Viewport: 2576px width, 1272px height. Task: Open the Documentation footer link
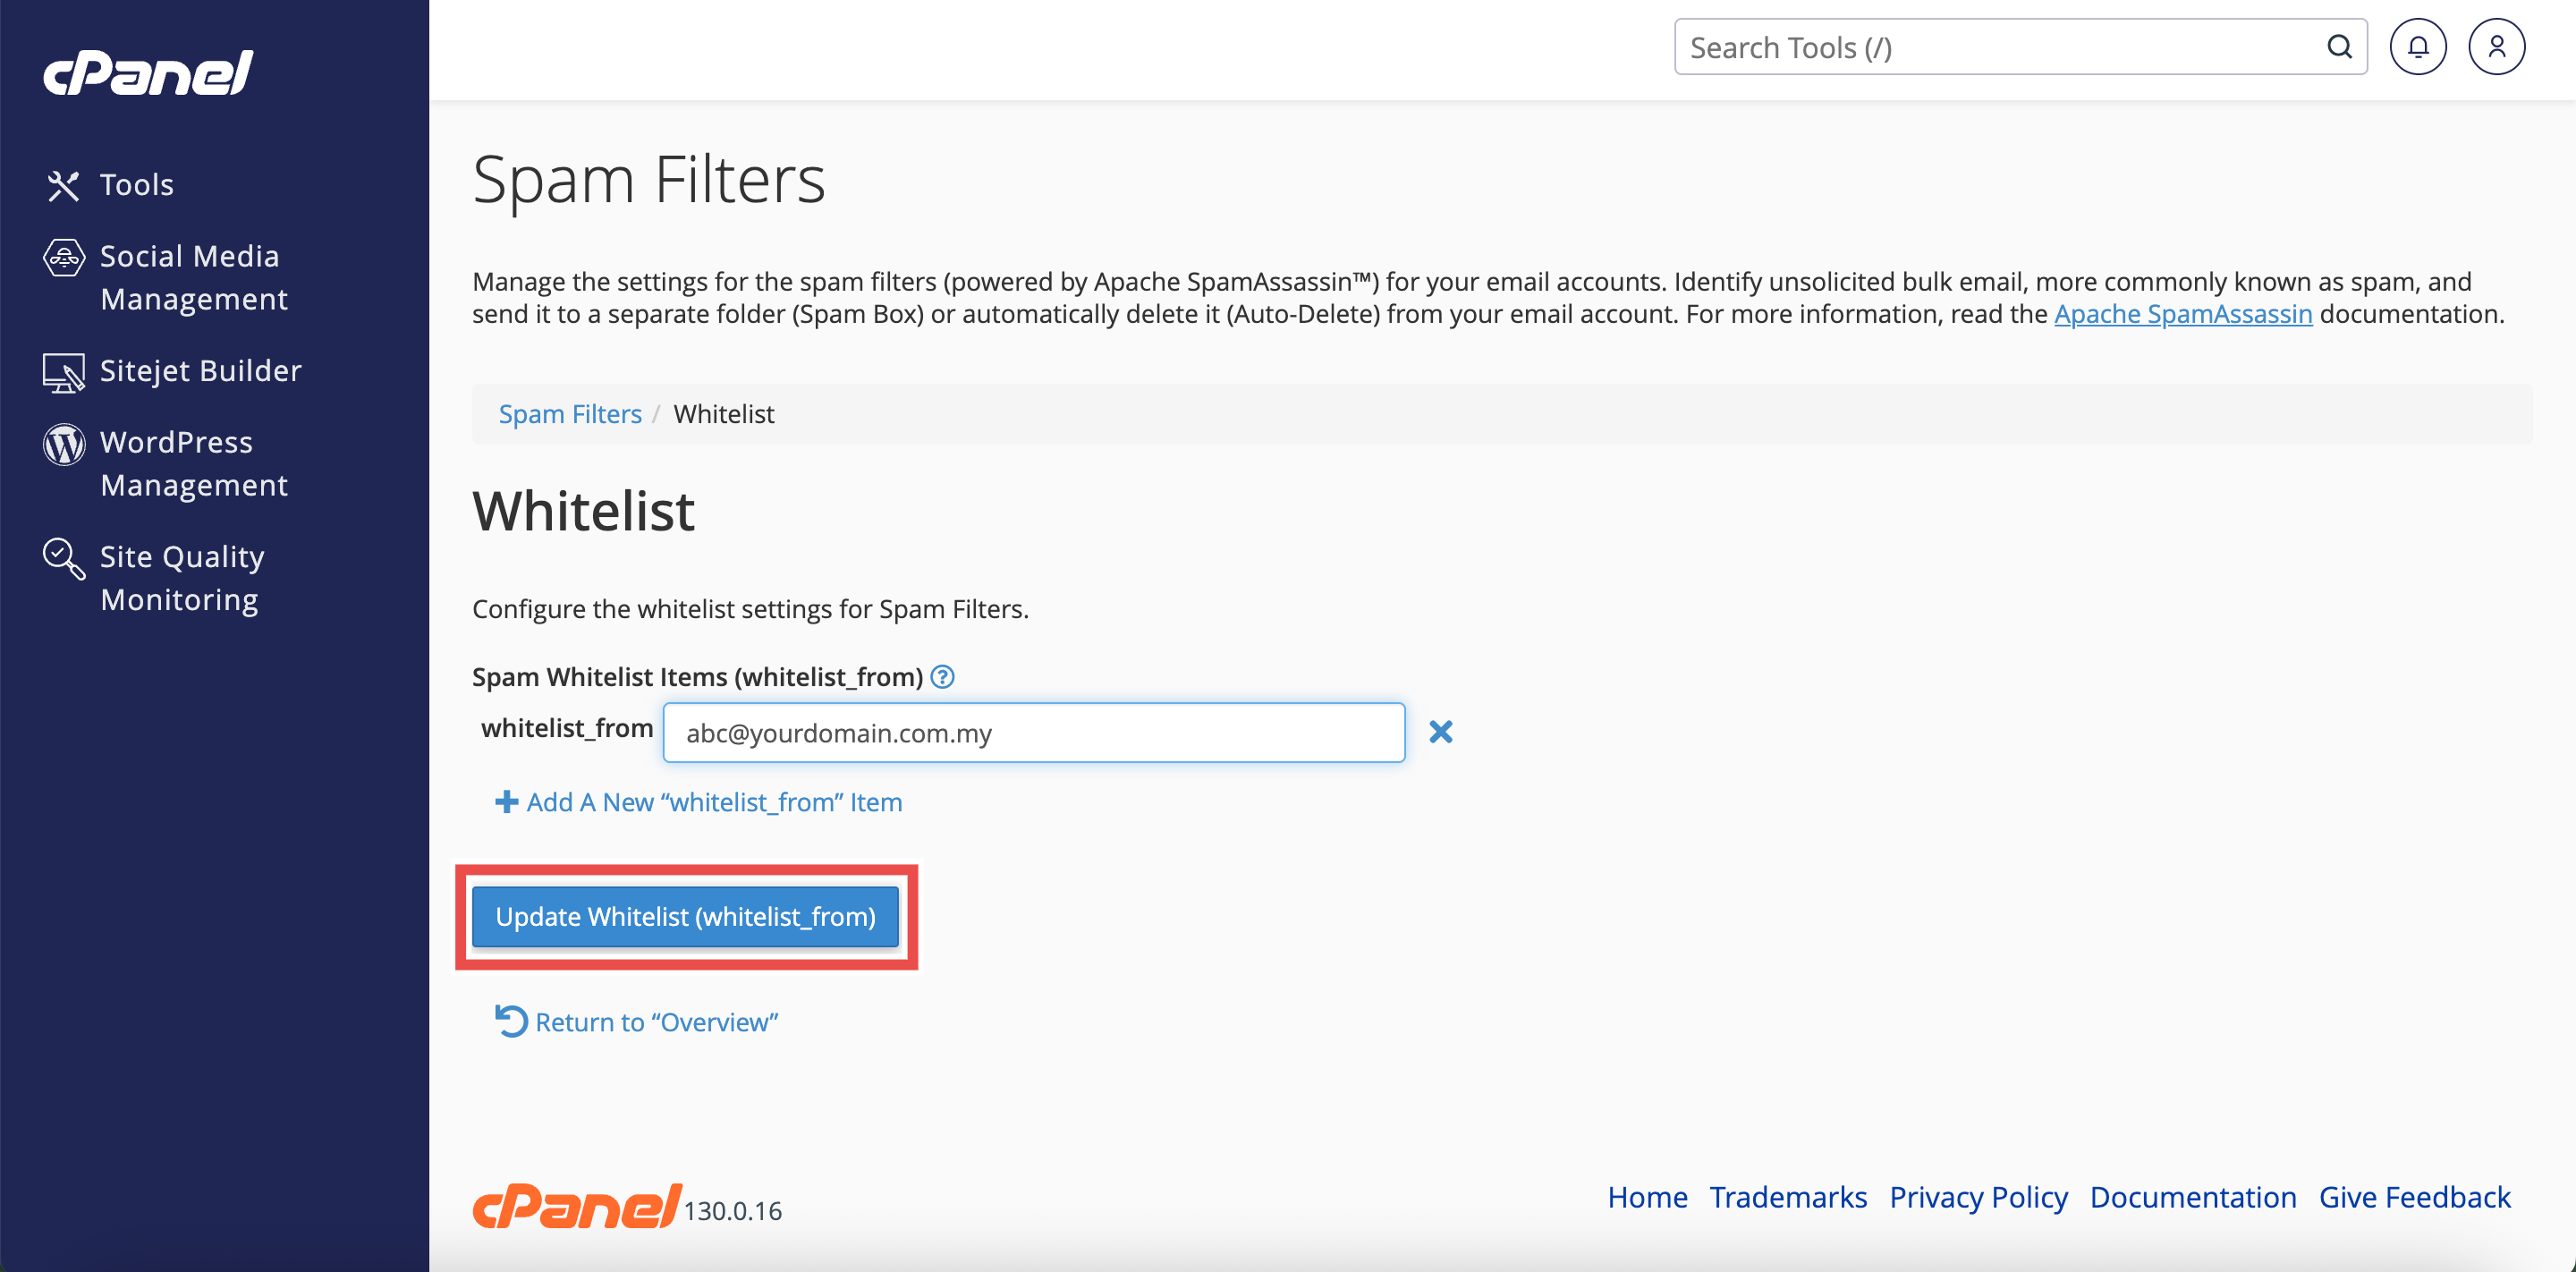(2192, 1197)
